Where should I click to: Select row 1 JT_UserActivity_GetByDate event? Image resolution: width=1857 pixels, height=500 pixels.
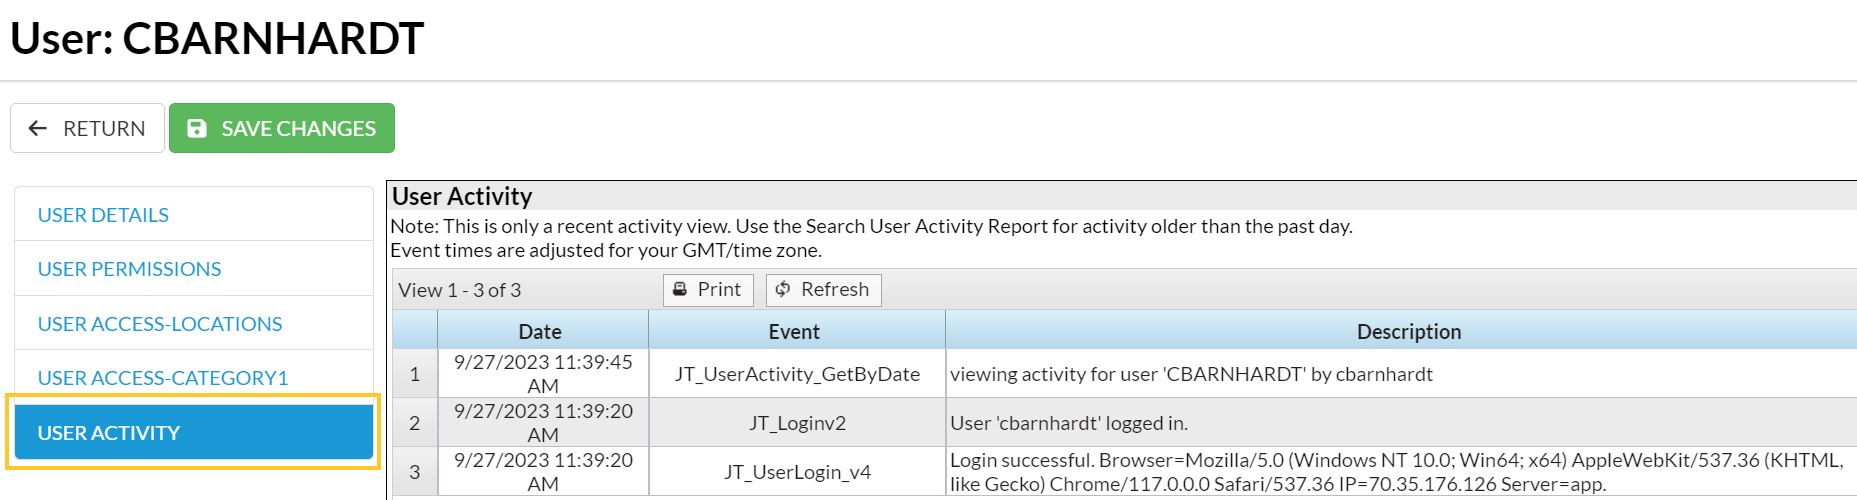tap(797, 374)
